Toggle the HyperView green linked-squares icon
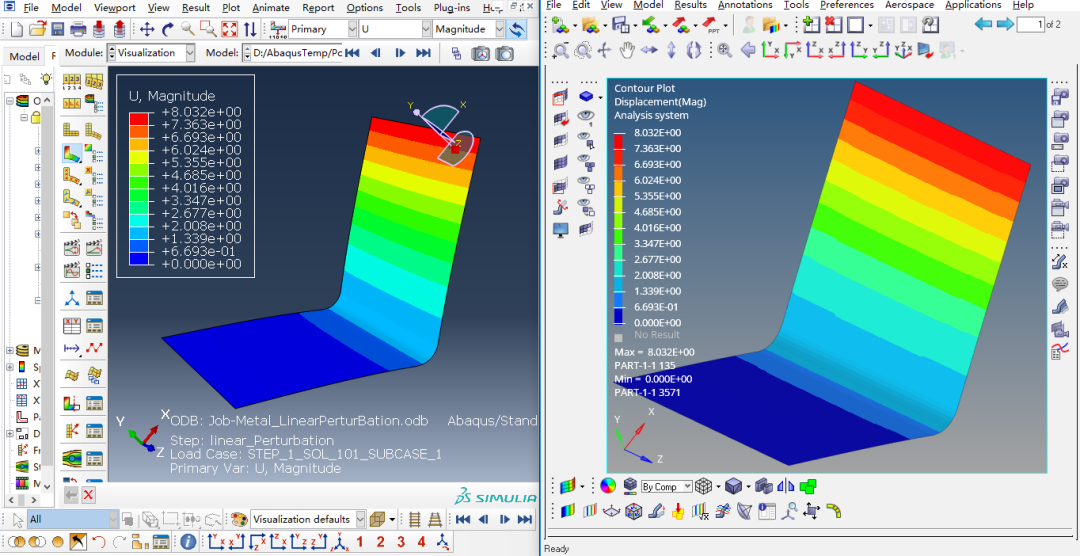Image resolution: width=1080 pixels, height=556 pixels. click(x=808, y=486)
